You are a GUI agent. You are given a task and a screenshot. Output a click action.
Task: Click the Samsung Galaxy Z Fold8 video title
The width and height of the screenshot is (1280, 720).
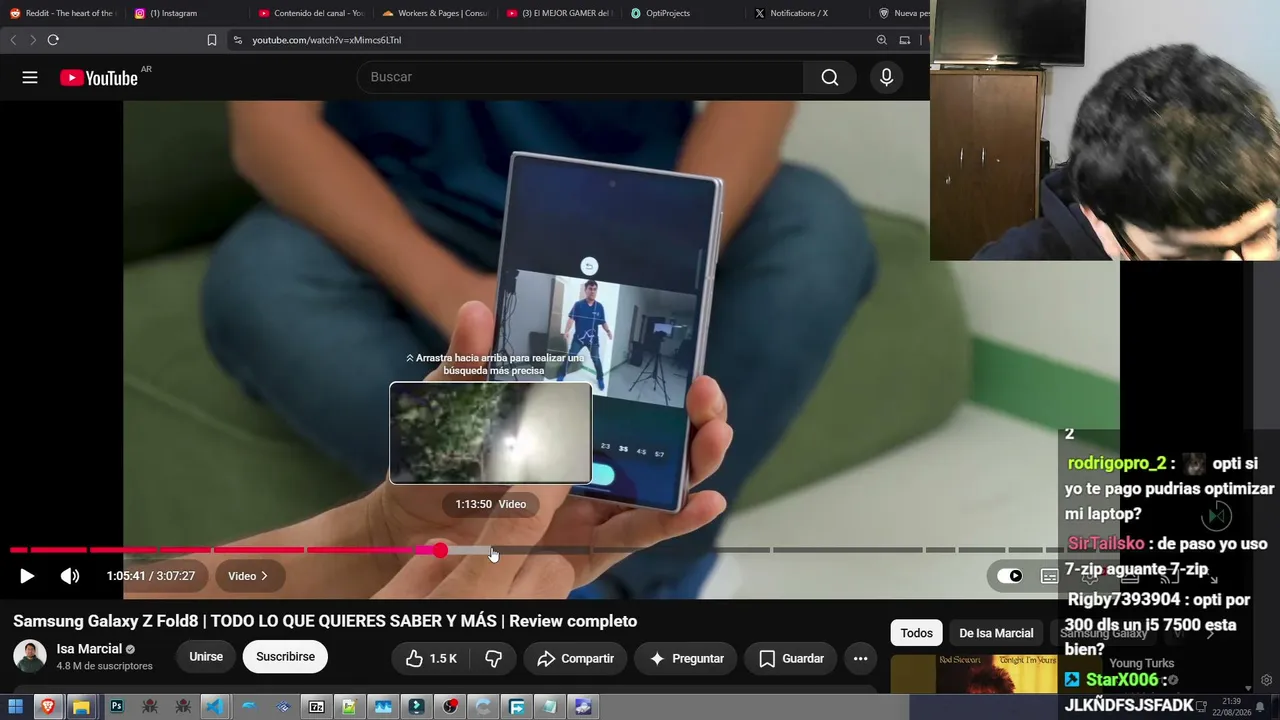[x=325, y=621]
